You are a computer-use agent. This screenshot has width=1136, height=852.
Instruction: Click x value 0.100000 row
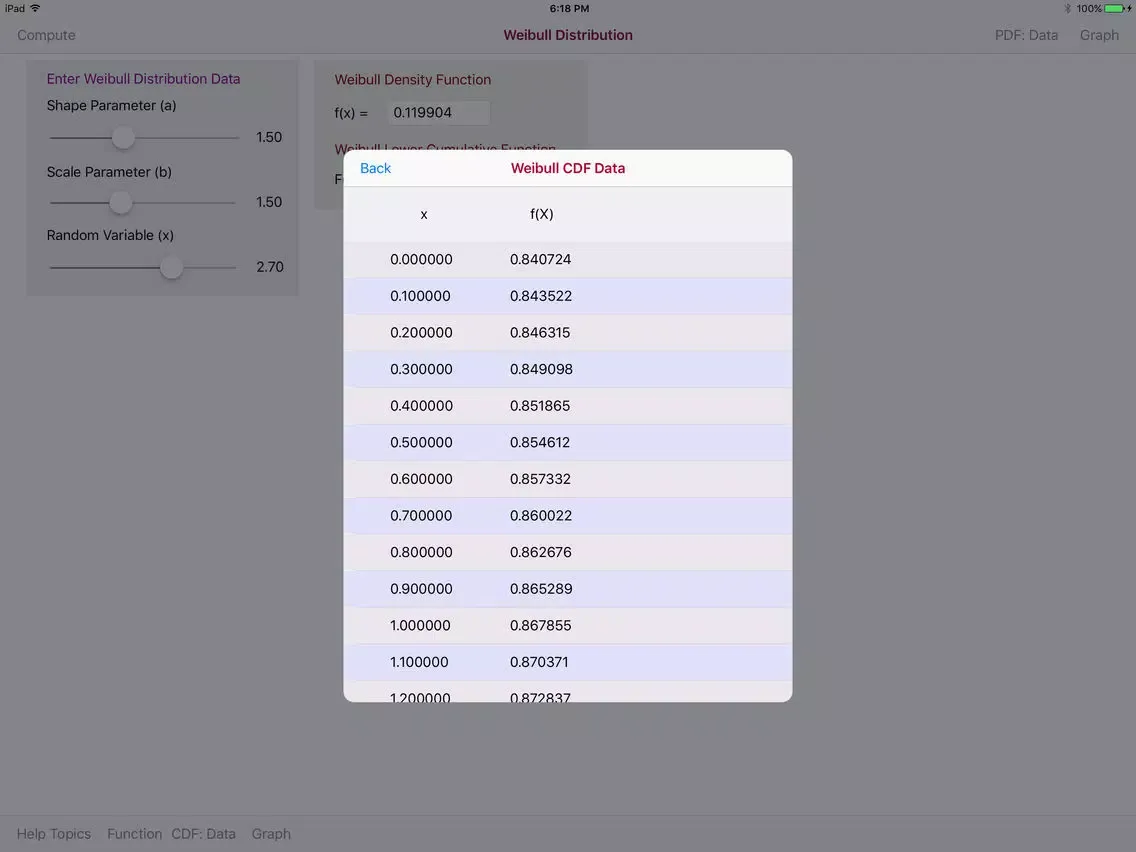[567, 296]
